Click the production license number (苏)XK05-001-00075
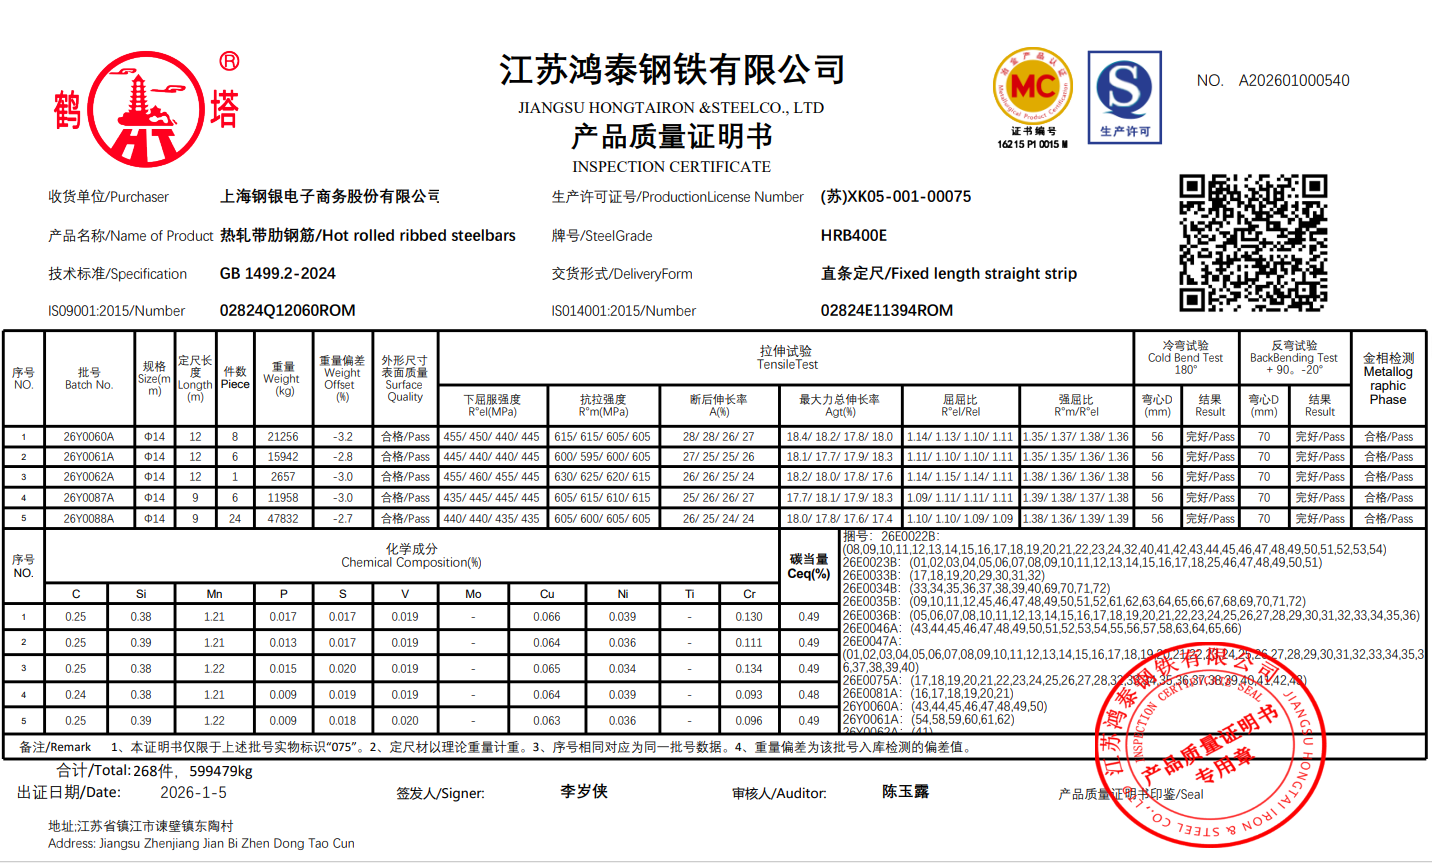The image size is (1432, 863). (895, 197)
